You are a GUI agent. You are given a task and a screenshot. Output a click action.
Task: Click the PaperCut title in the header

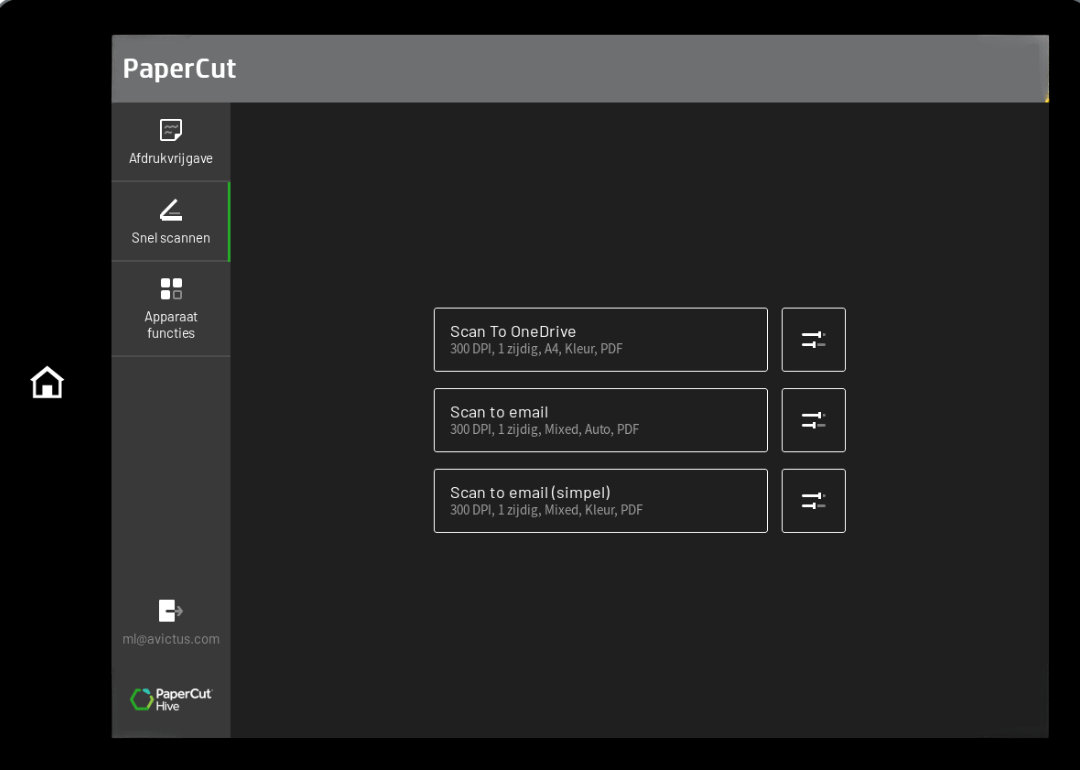179,68
